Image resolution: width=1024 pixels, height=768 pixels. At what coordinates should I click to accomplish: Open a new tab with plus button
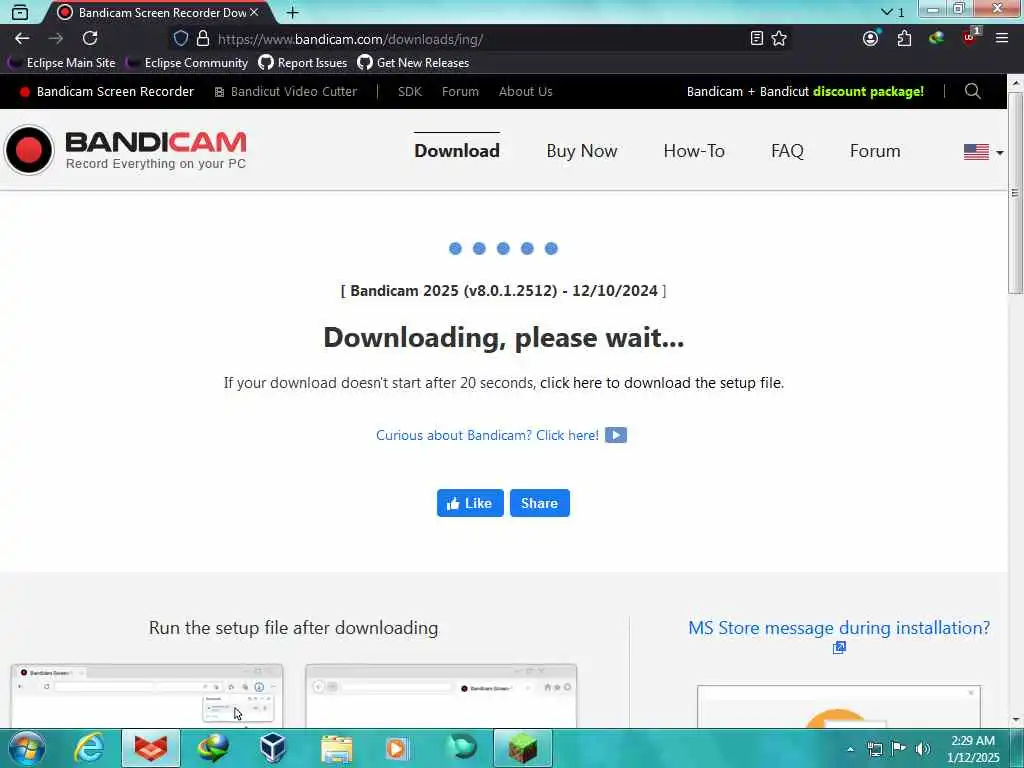click(x=293, y=12)
